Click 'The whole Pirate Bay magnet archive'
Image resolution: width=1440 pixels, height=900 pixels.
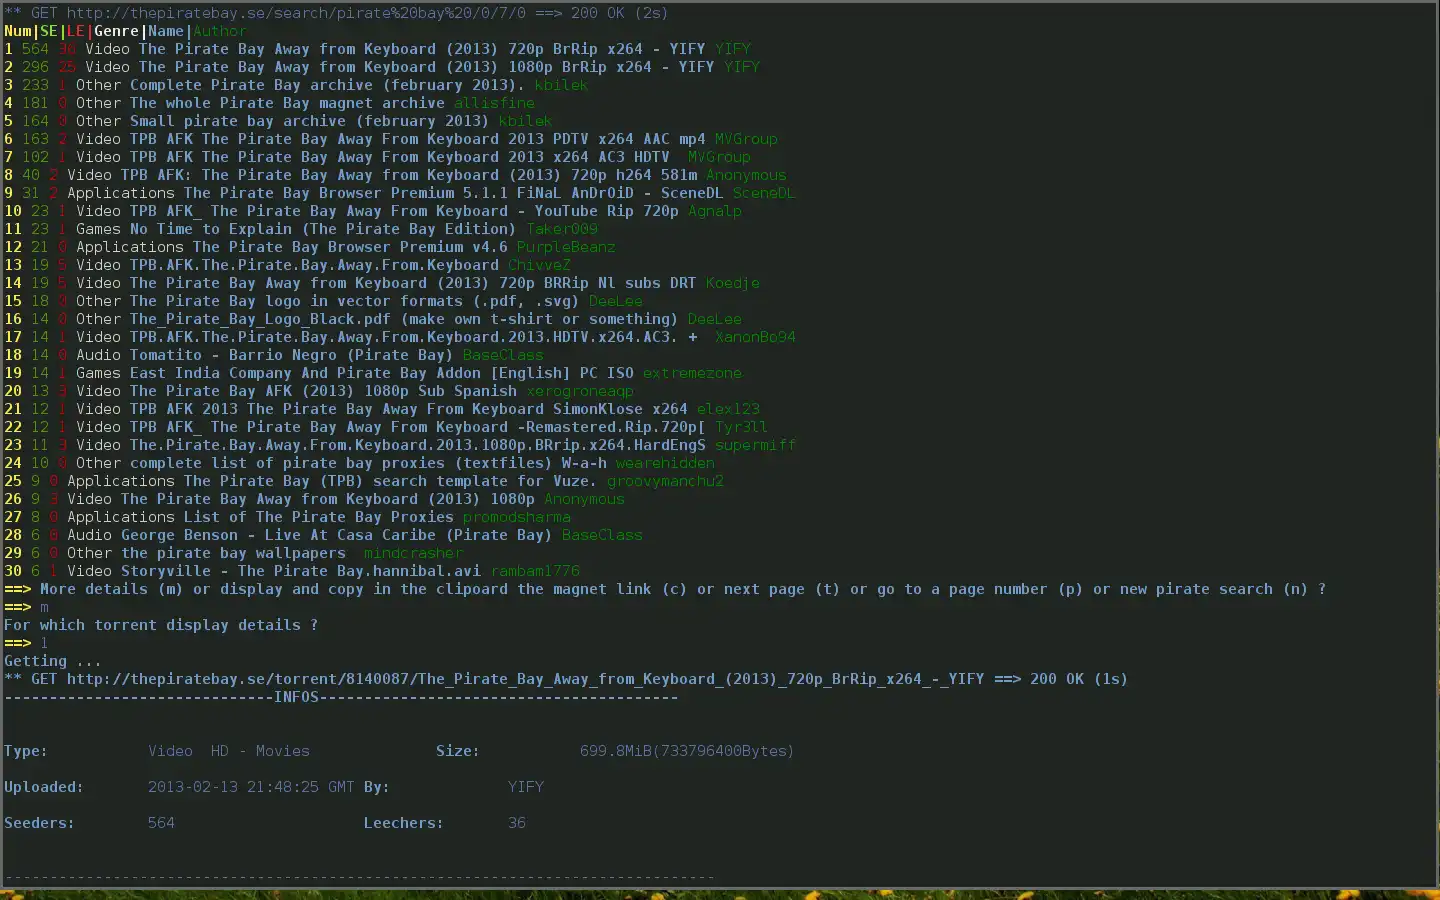tap(287, 103)
